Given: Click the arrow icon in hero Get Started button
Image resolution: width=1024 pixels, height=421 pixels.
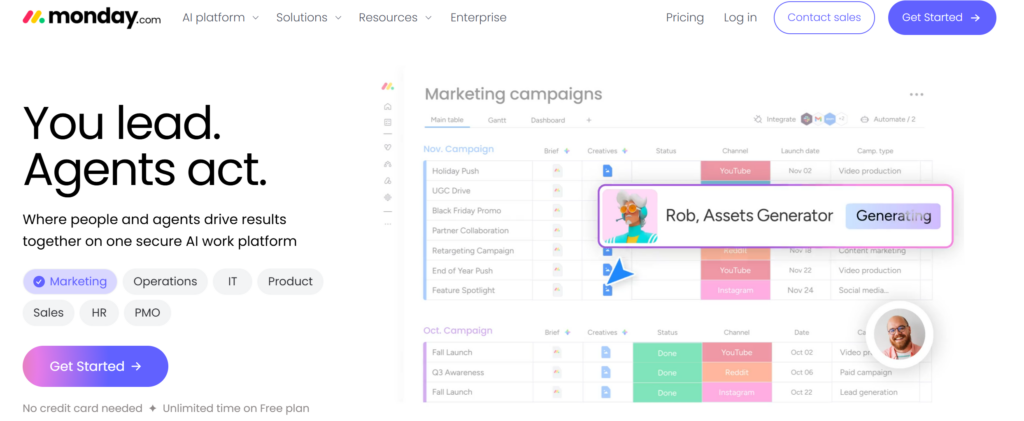Looking at the screenshot, I should (x=136, y=366).
